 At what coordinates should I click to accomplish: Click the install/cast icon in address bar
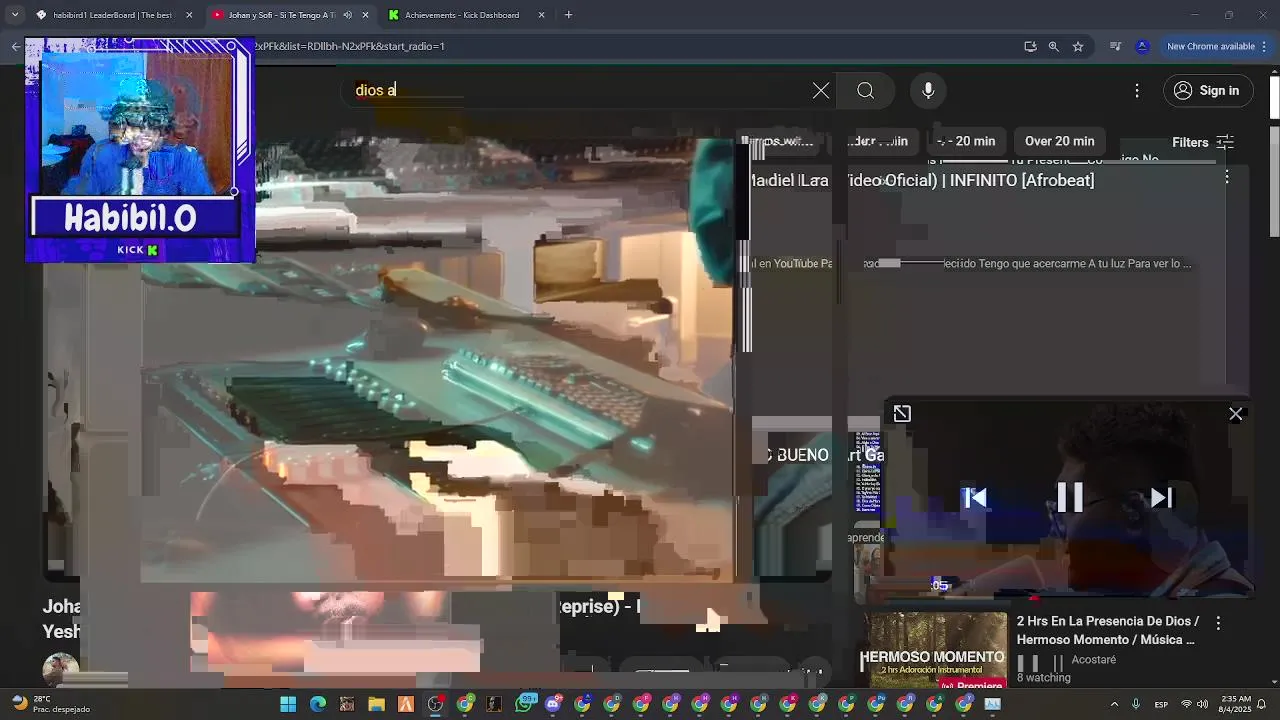click(x=1030, y=46)
